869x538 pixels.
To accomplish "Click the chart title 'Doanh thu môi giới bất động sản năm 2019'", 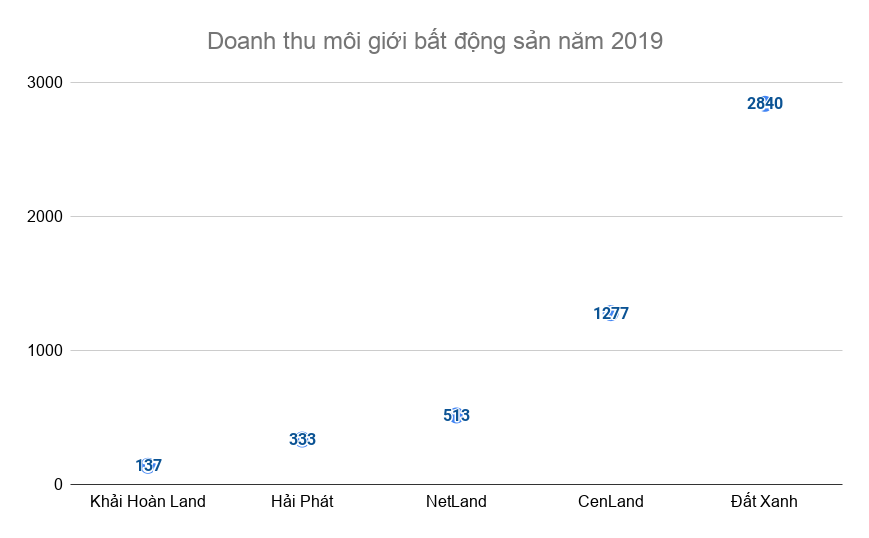I will tap(434, 42).
